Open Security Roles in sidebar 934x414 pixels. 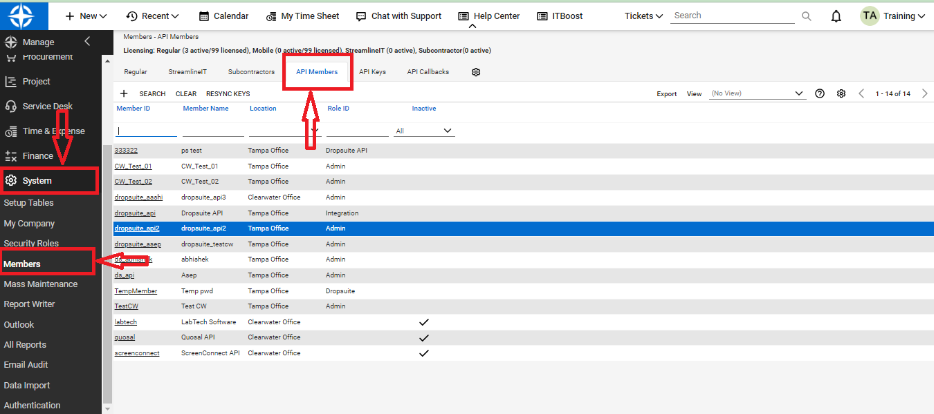(31, 243)
